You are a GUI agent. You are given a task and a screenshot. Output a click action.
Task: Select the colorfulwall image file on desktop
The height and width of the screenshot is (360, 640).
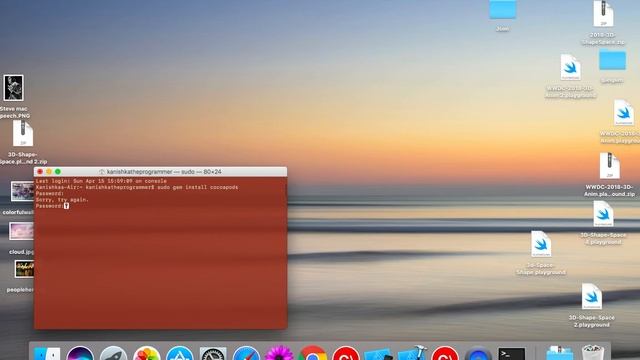coord(22,191)
